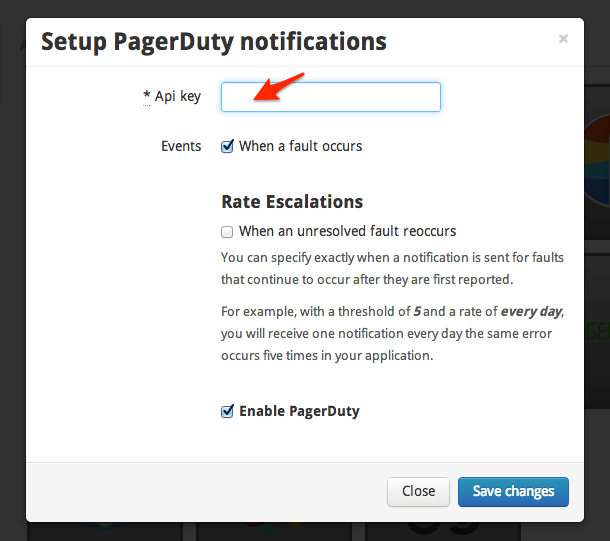Click the Close button in footer

pyautogui.click(x=418, y=491)
